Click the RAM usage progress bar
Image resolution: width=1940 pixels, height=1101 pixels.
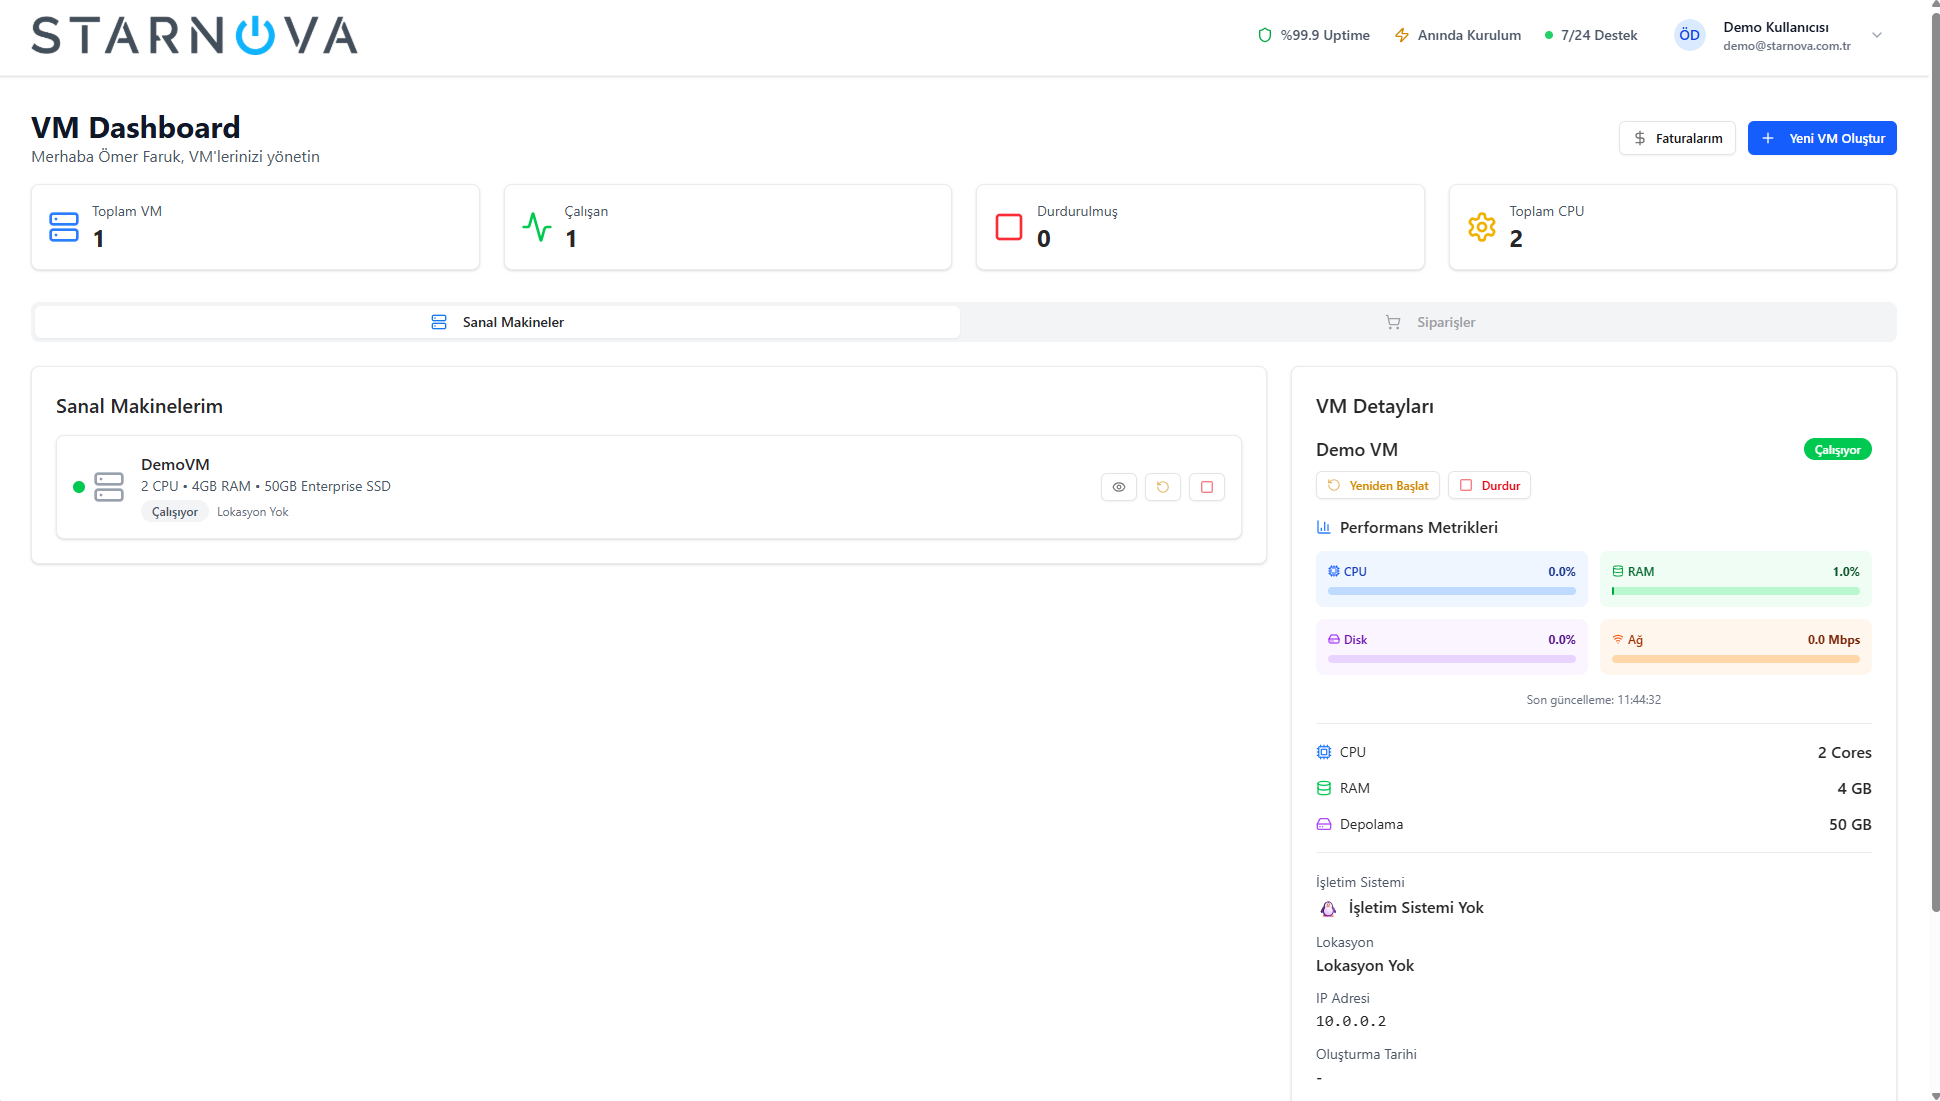tap(1735, 591)
